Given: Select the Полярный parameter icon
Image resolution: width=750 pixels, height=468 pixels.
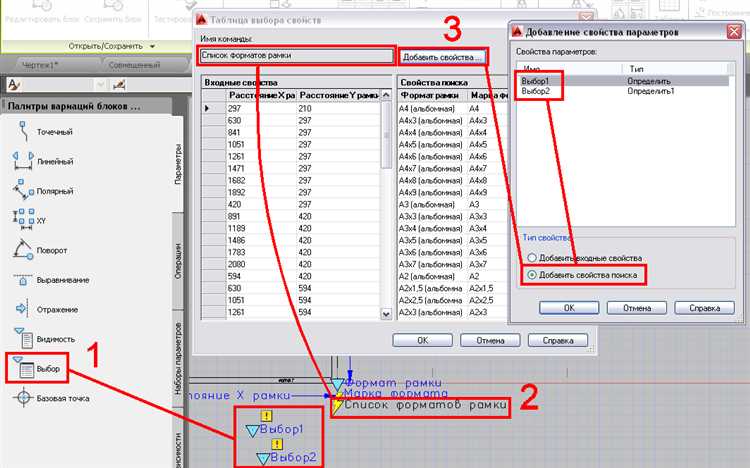Looking at the screenshot, I should [23, 190].
